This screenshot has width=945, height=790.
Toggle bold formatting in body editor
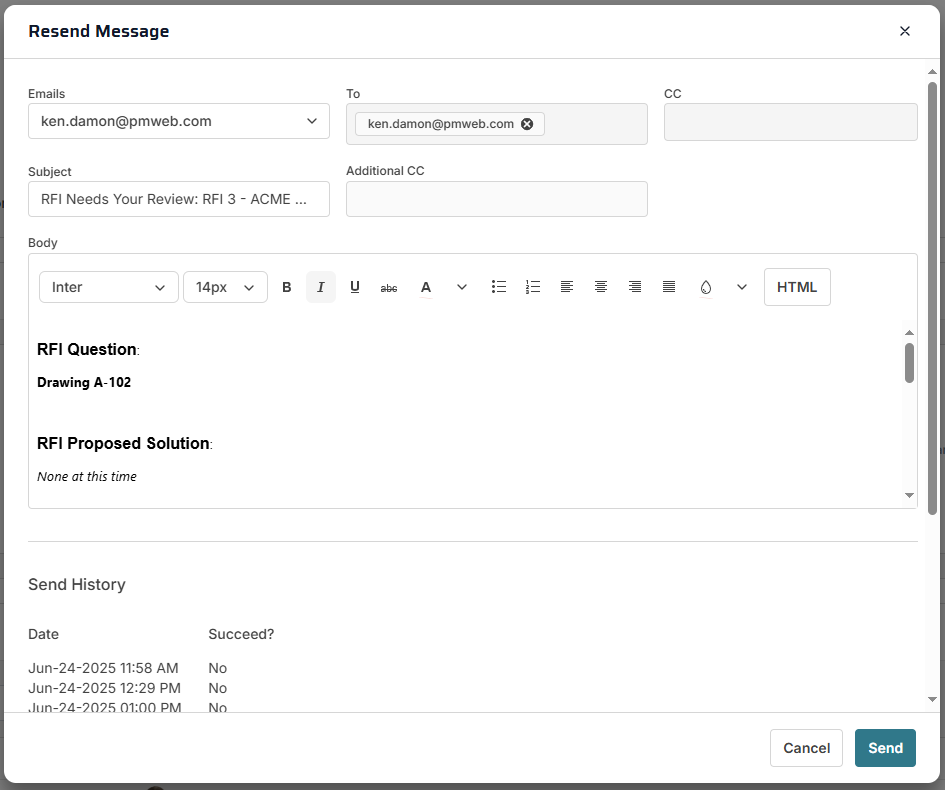point(287,287)
